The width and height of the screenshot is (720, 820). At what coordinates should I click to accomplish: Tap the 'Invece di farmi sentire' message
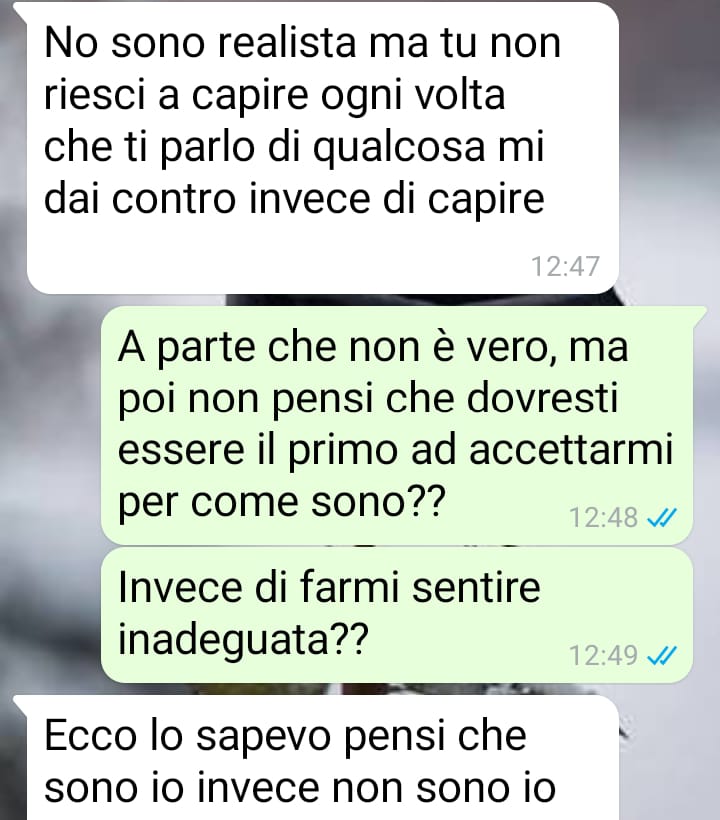(x=397, y=615)
